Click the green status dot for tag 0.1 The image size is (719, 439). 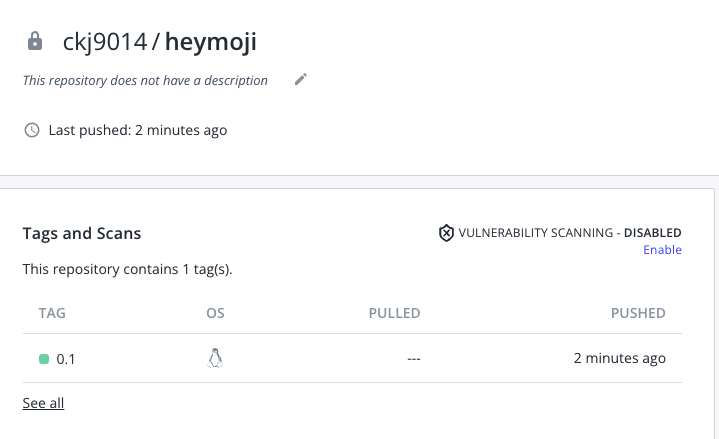click(x=44, y=358)
